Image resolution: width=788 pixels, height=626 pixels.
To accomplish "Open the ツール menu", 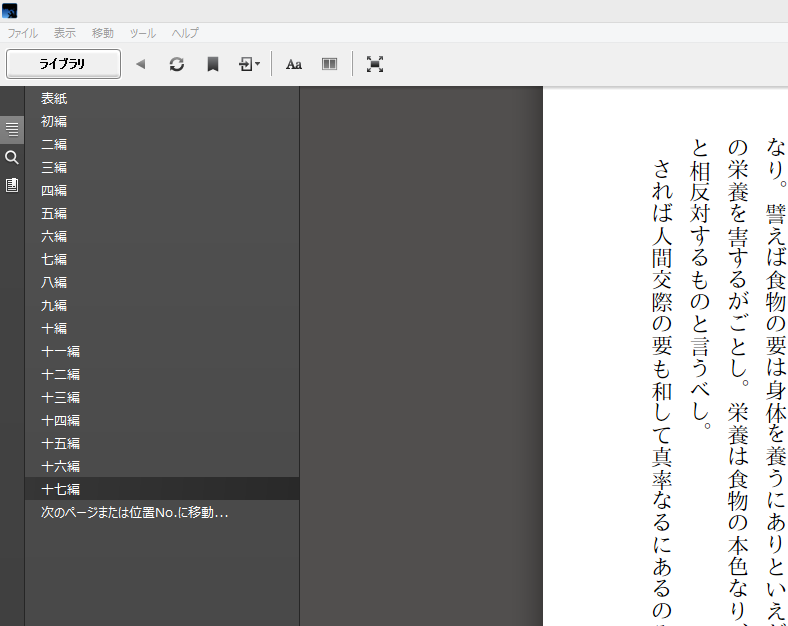I will click(143, 33).
